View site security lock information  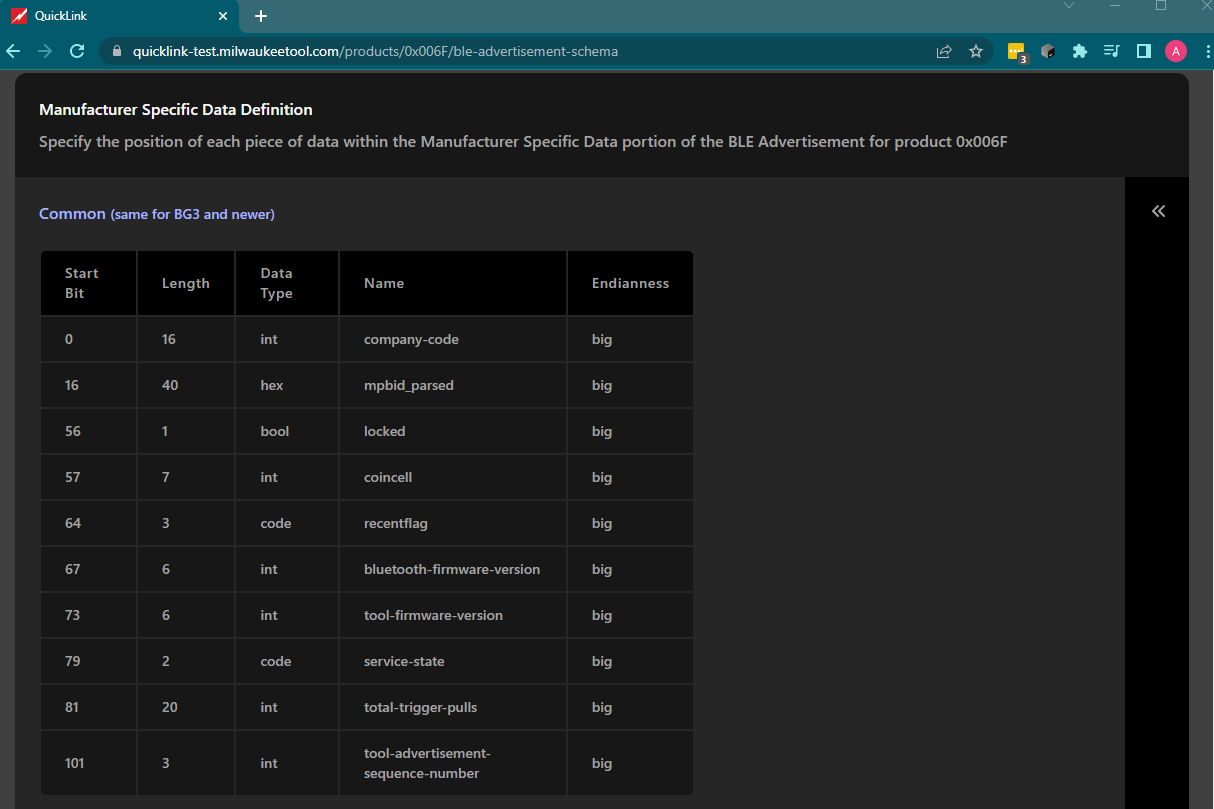tap(116, 51)
